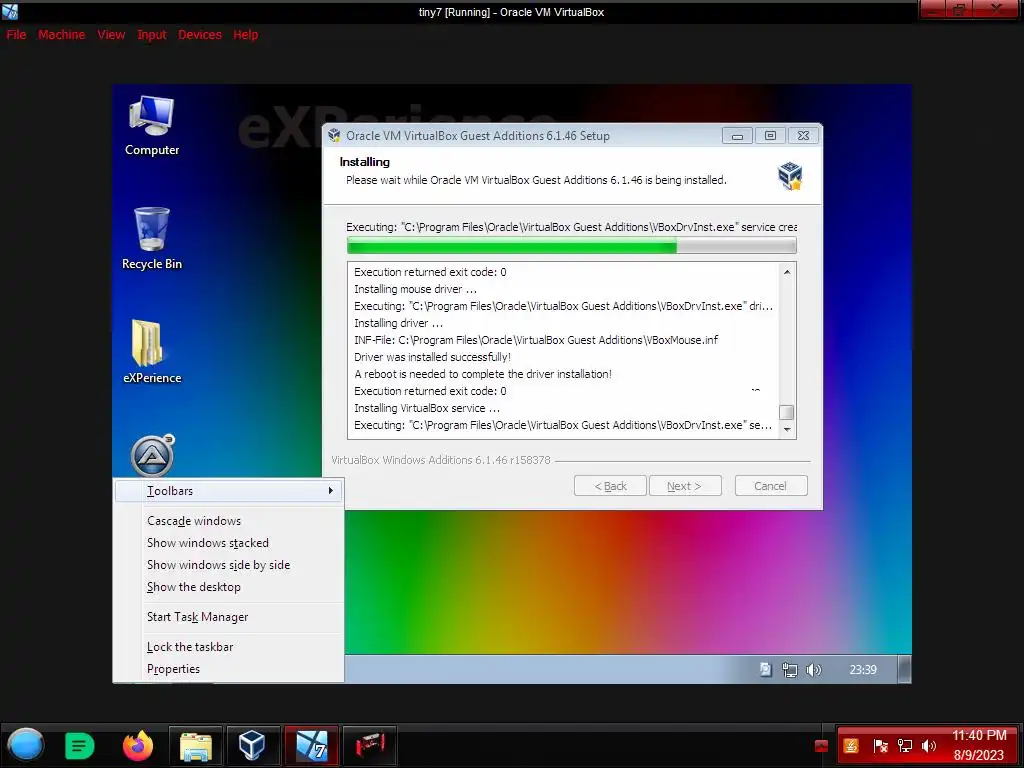
Task: Click the Back button in installer
Action: click(610, 486)
